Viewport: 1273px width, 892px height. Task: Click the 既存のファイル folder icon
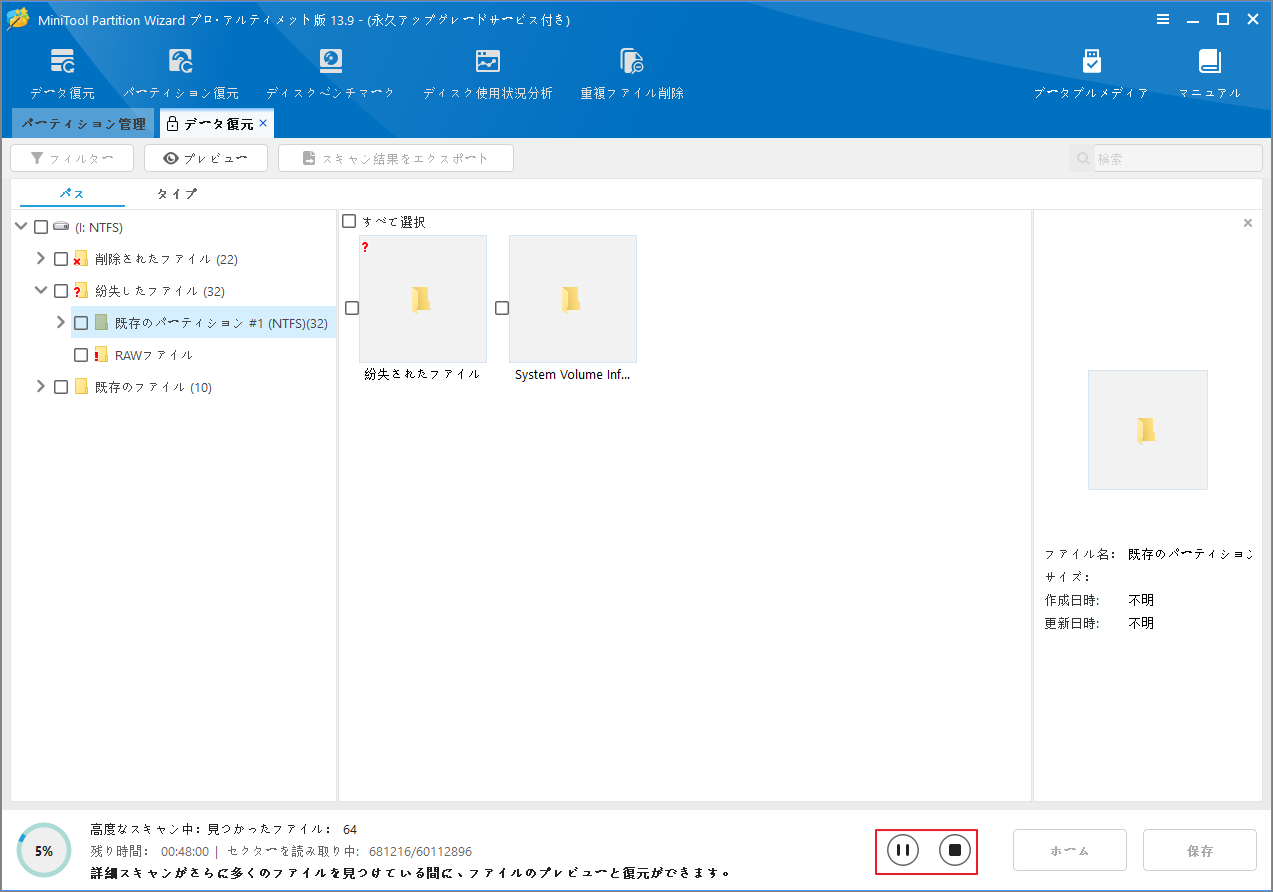(81, 387)
